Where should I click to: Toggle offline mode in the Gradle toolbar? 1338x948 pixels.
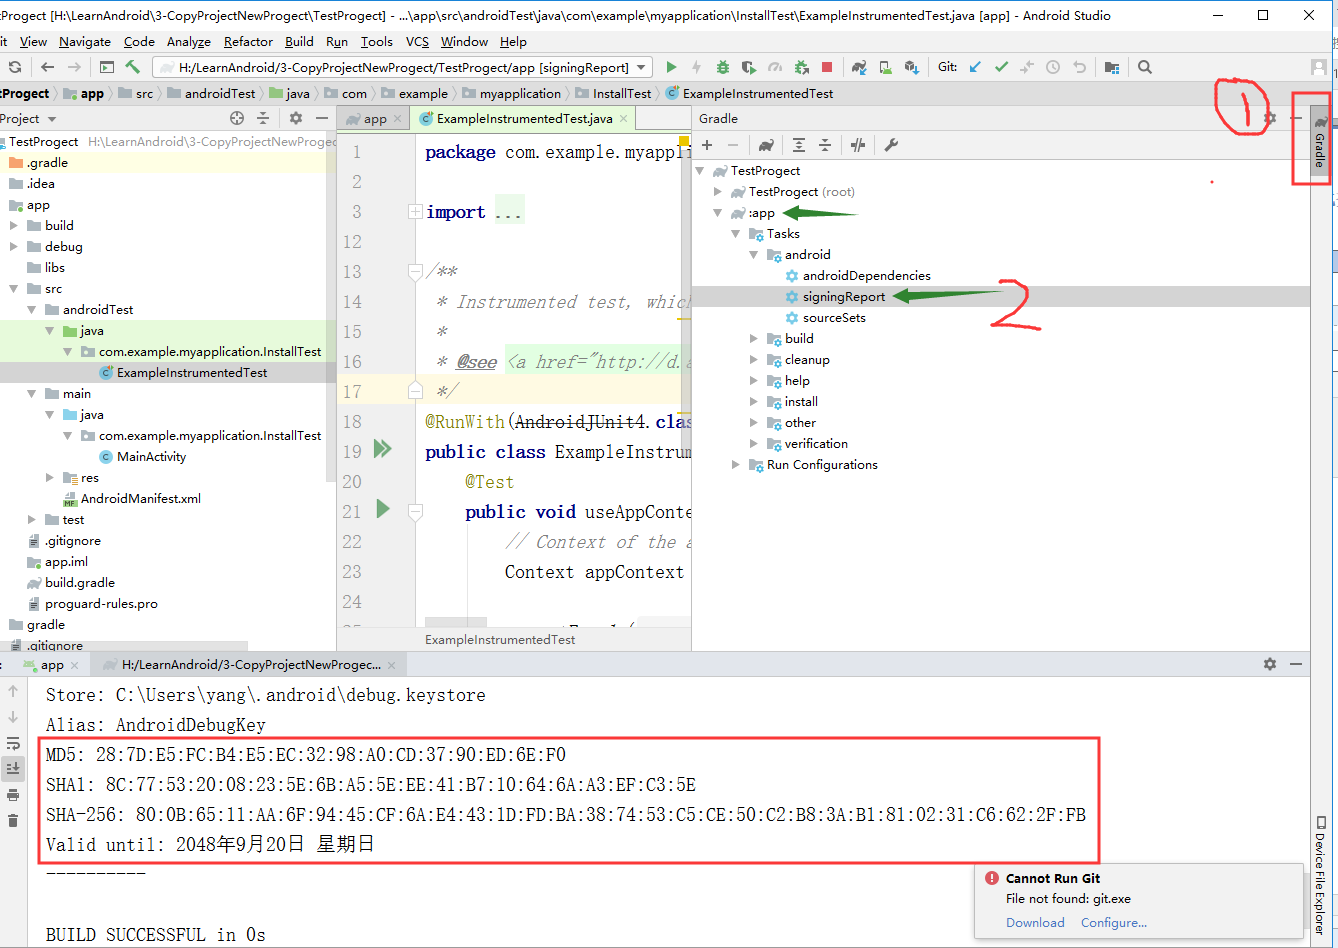tap(858, 145)
